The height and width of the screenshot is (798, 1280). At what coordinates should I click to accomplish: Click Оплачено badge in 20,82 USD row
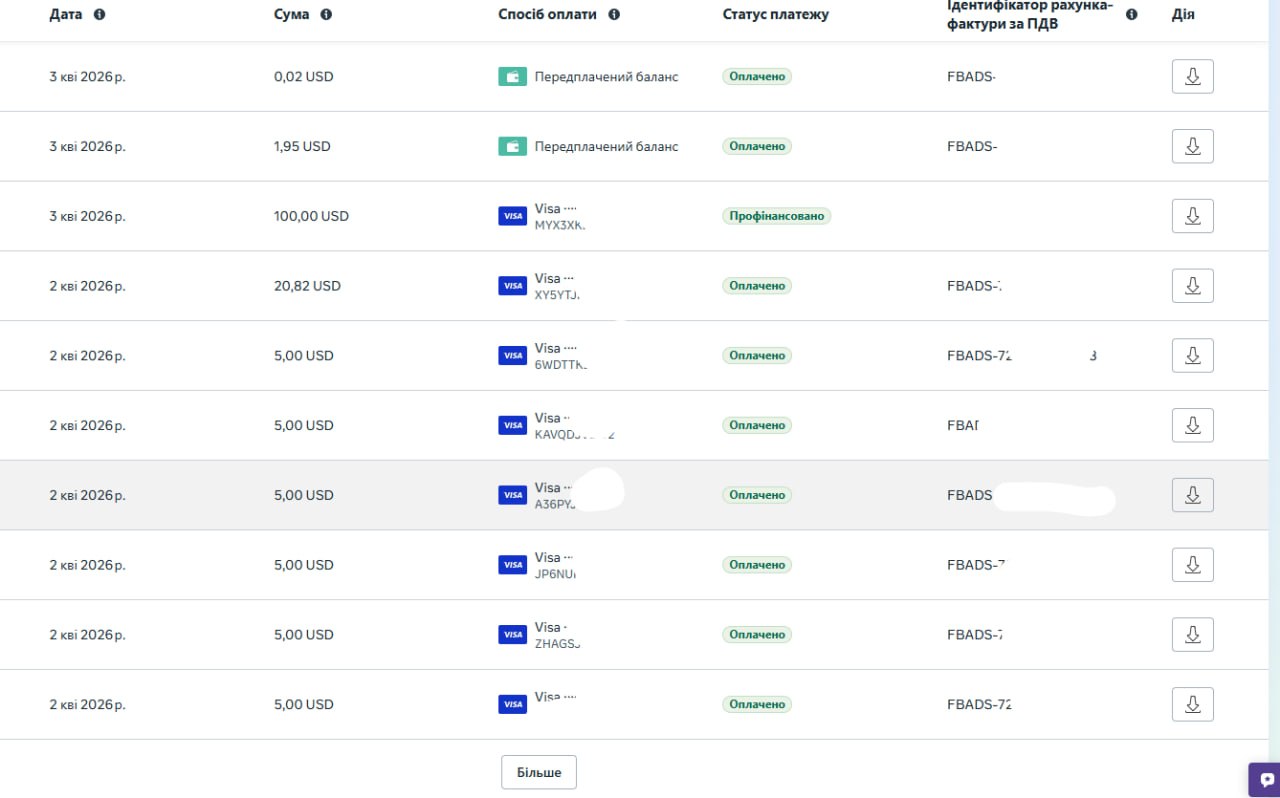coord(757,286)
